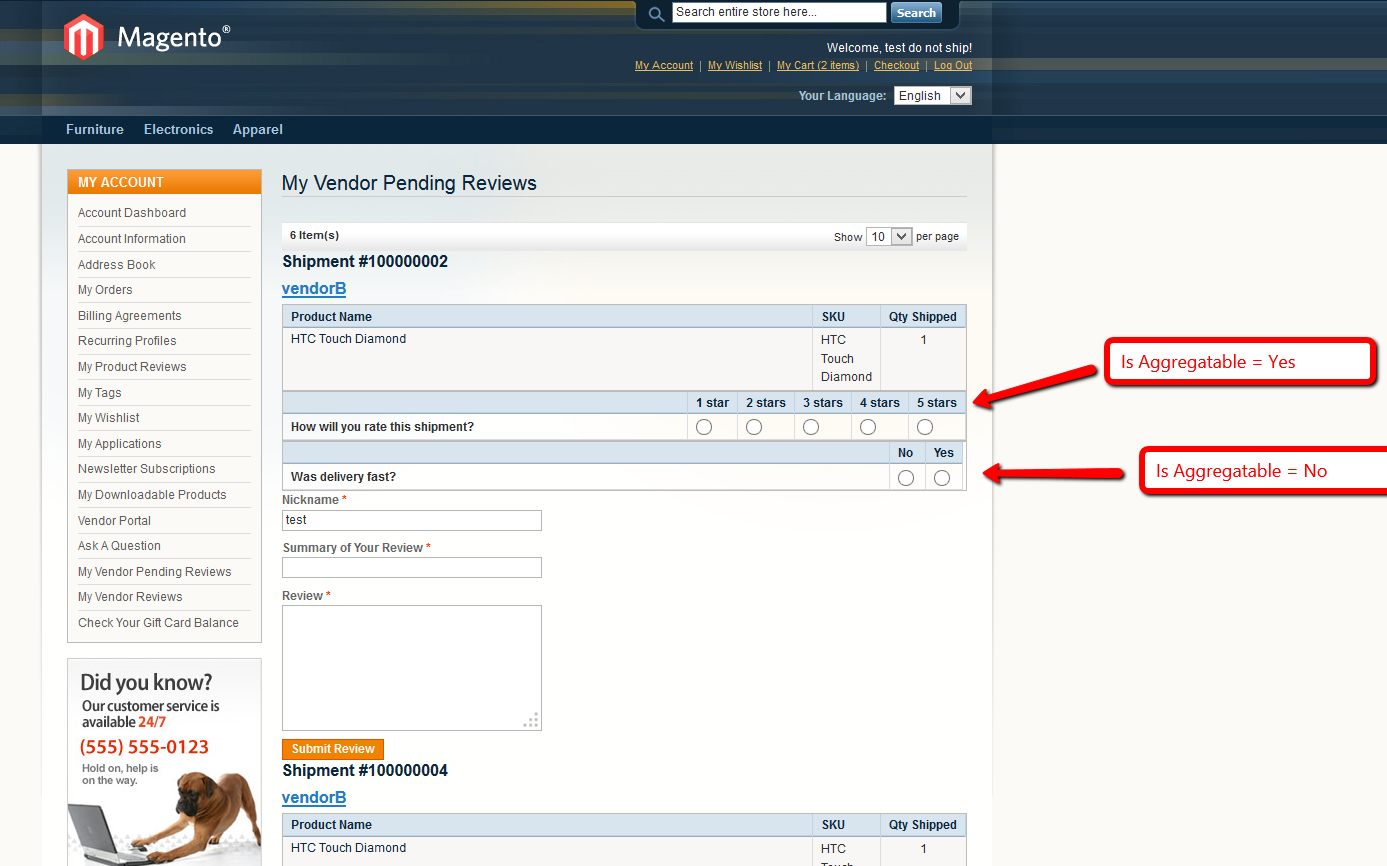Open Address Book in sidebar

117,265
